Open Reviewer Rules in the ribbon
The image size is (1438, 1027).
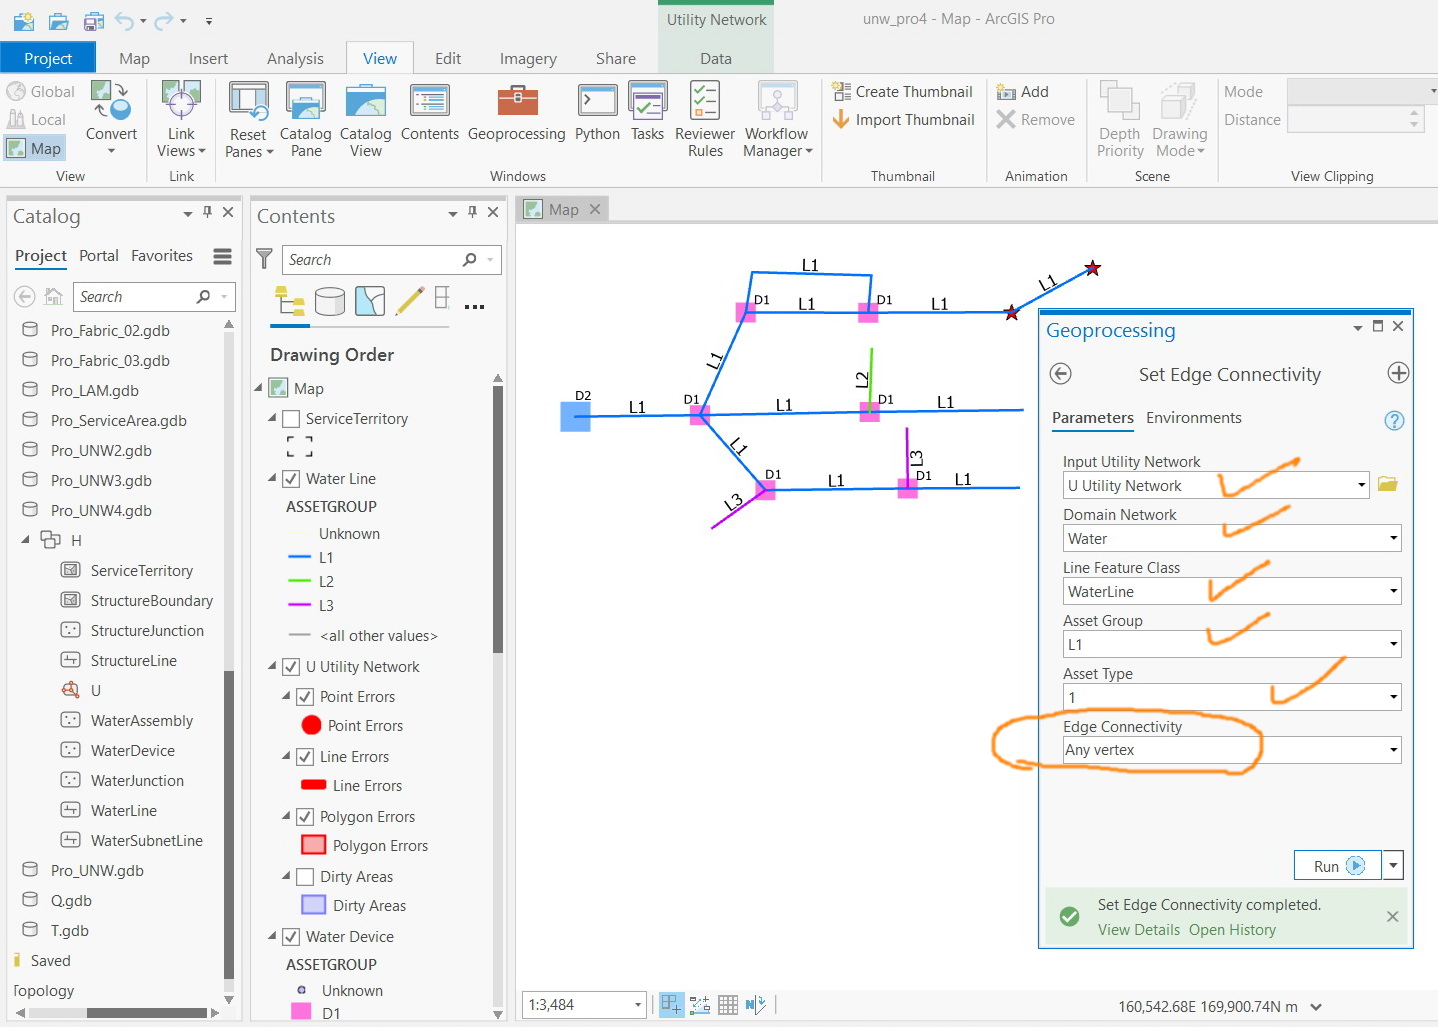tap(704, 113)
